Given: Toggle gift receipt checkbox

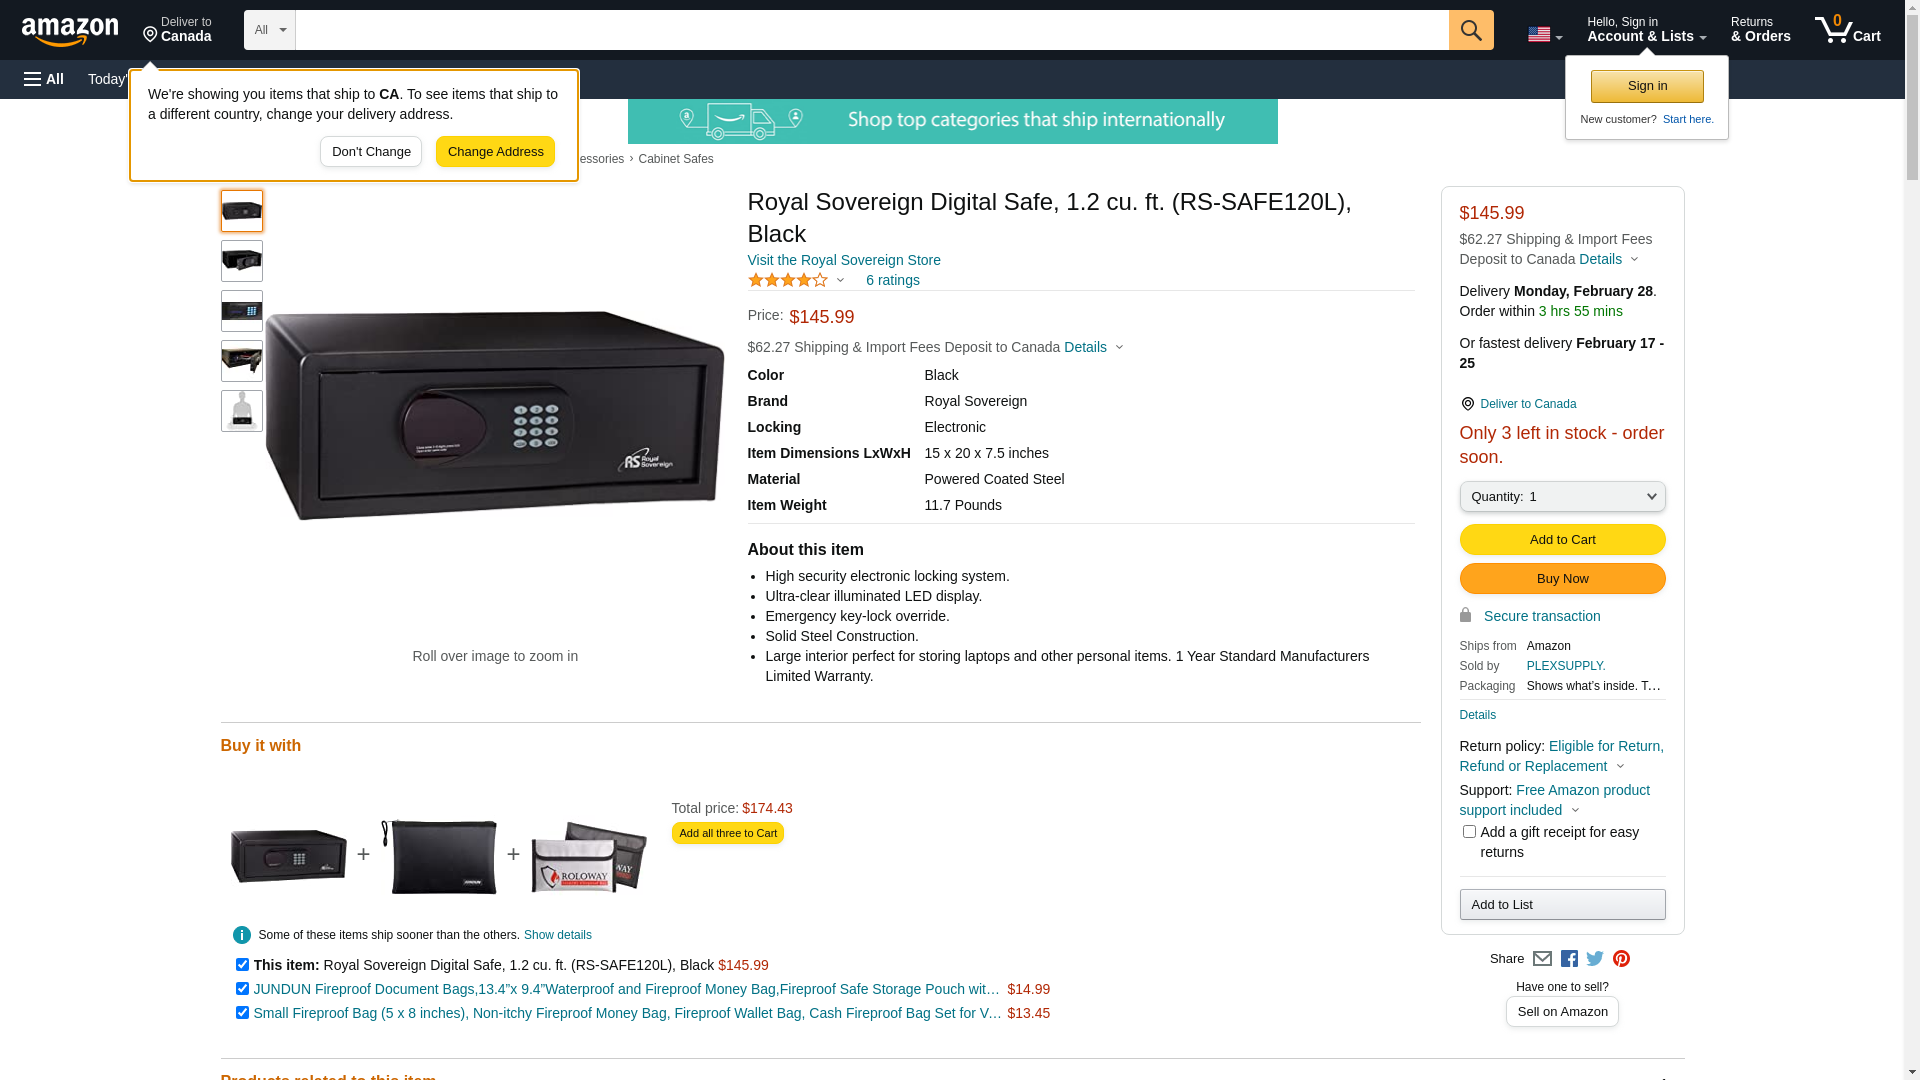Looking at the screenshot, I should [1469, 832].
